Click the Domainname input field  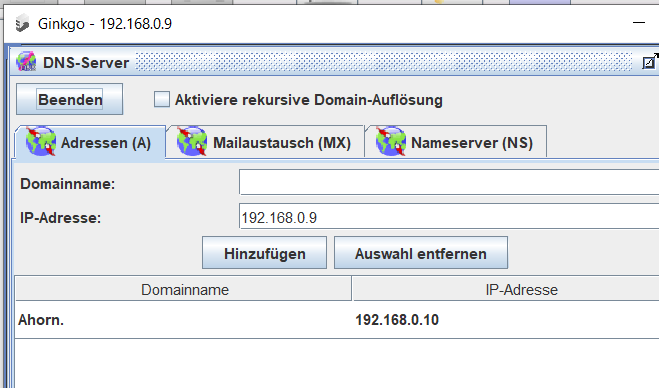click(449, 182)
